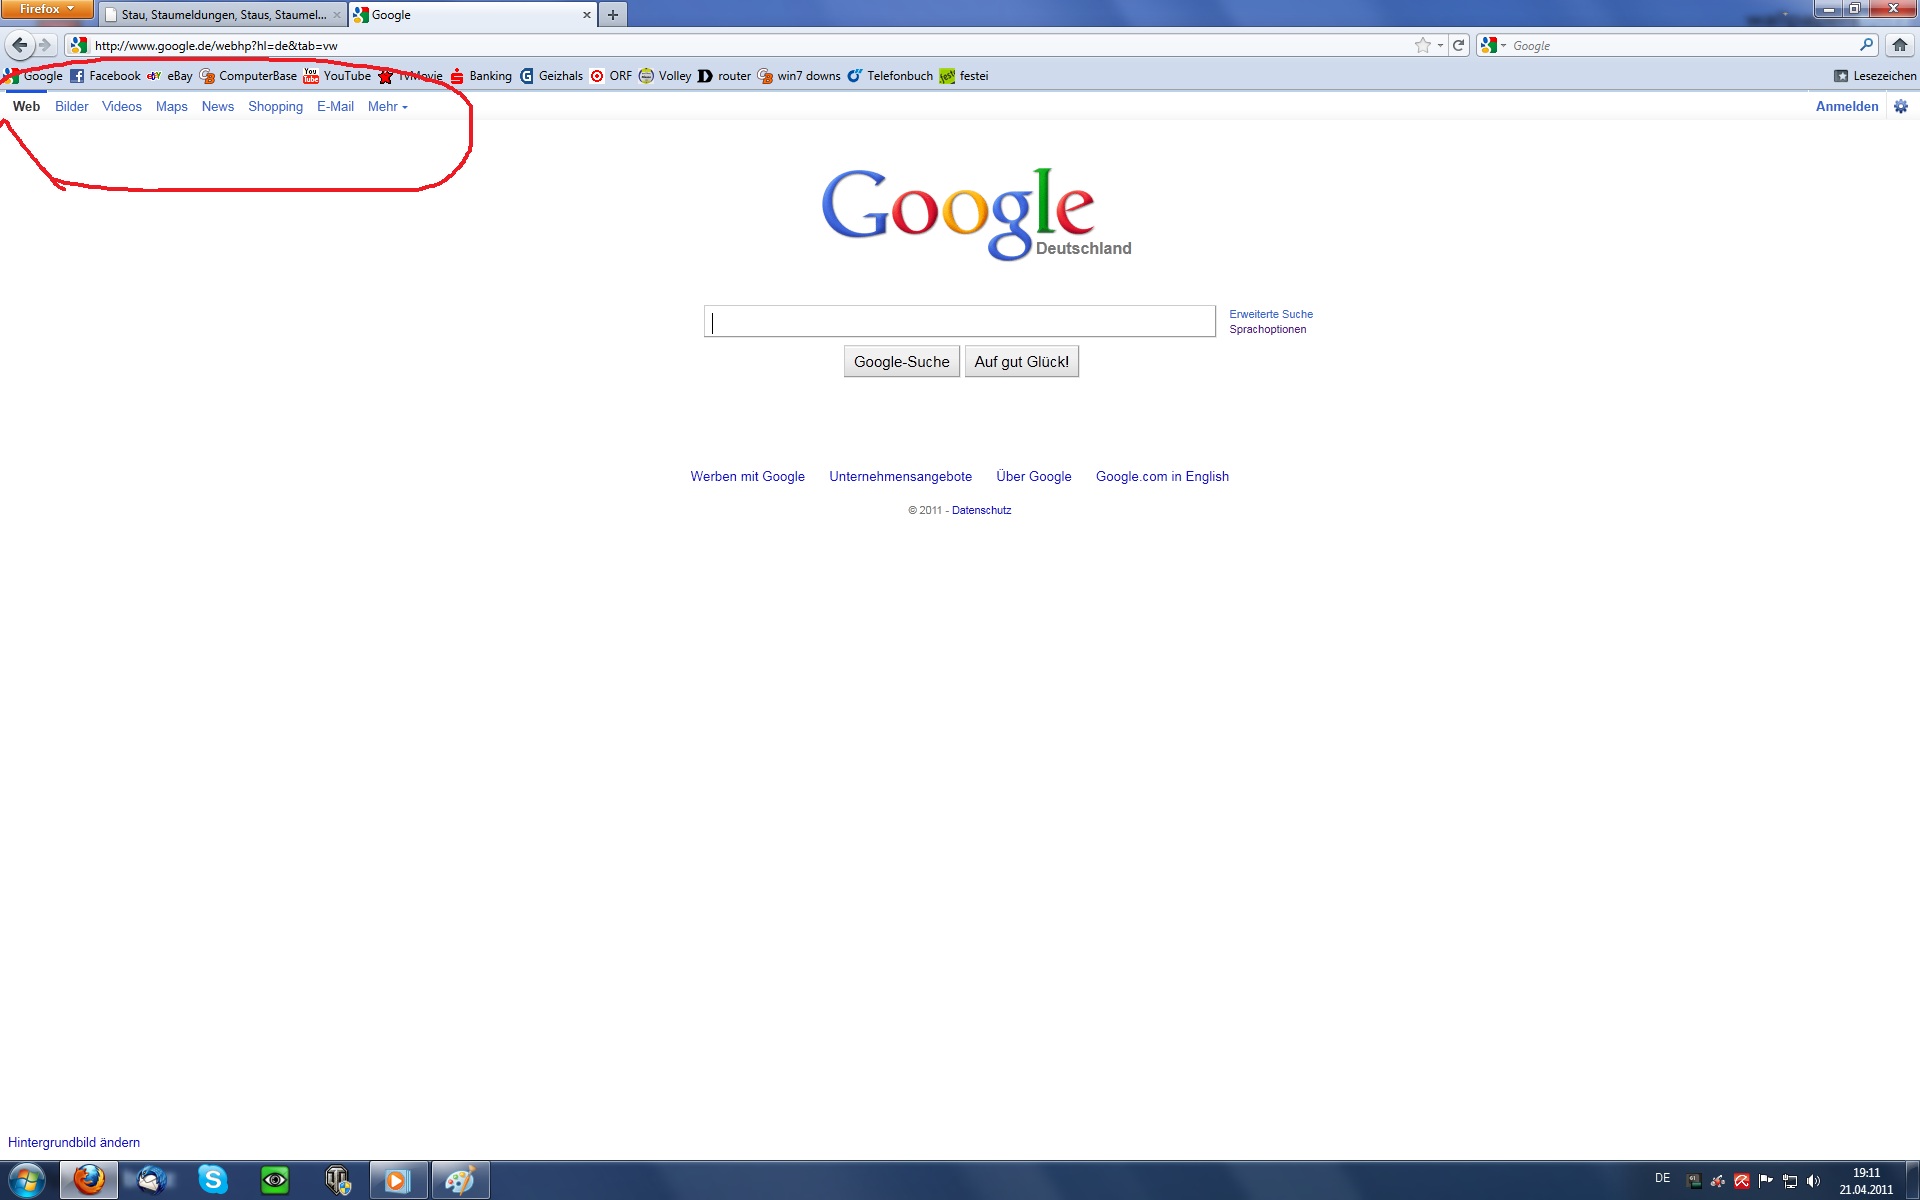Close the Google tab
The image size is (1920, 1200).
pos(587,15)
